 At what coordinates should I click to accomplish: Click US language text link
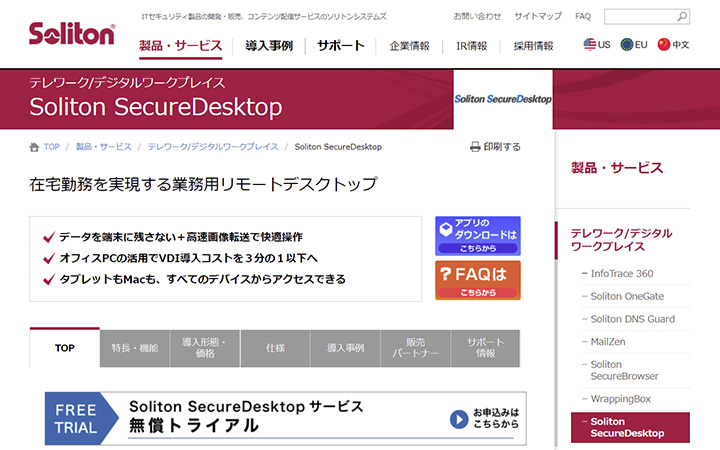pyautogui.click(x=604, y=45)
